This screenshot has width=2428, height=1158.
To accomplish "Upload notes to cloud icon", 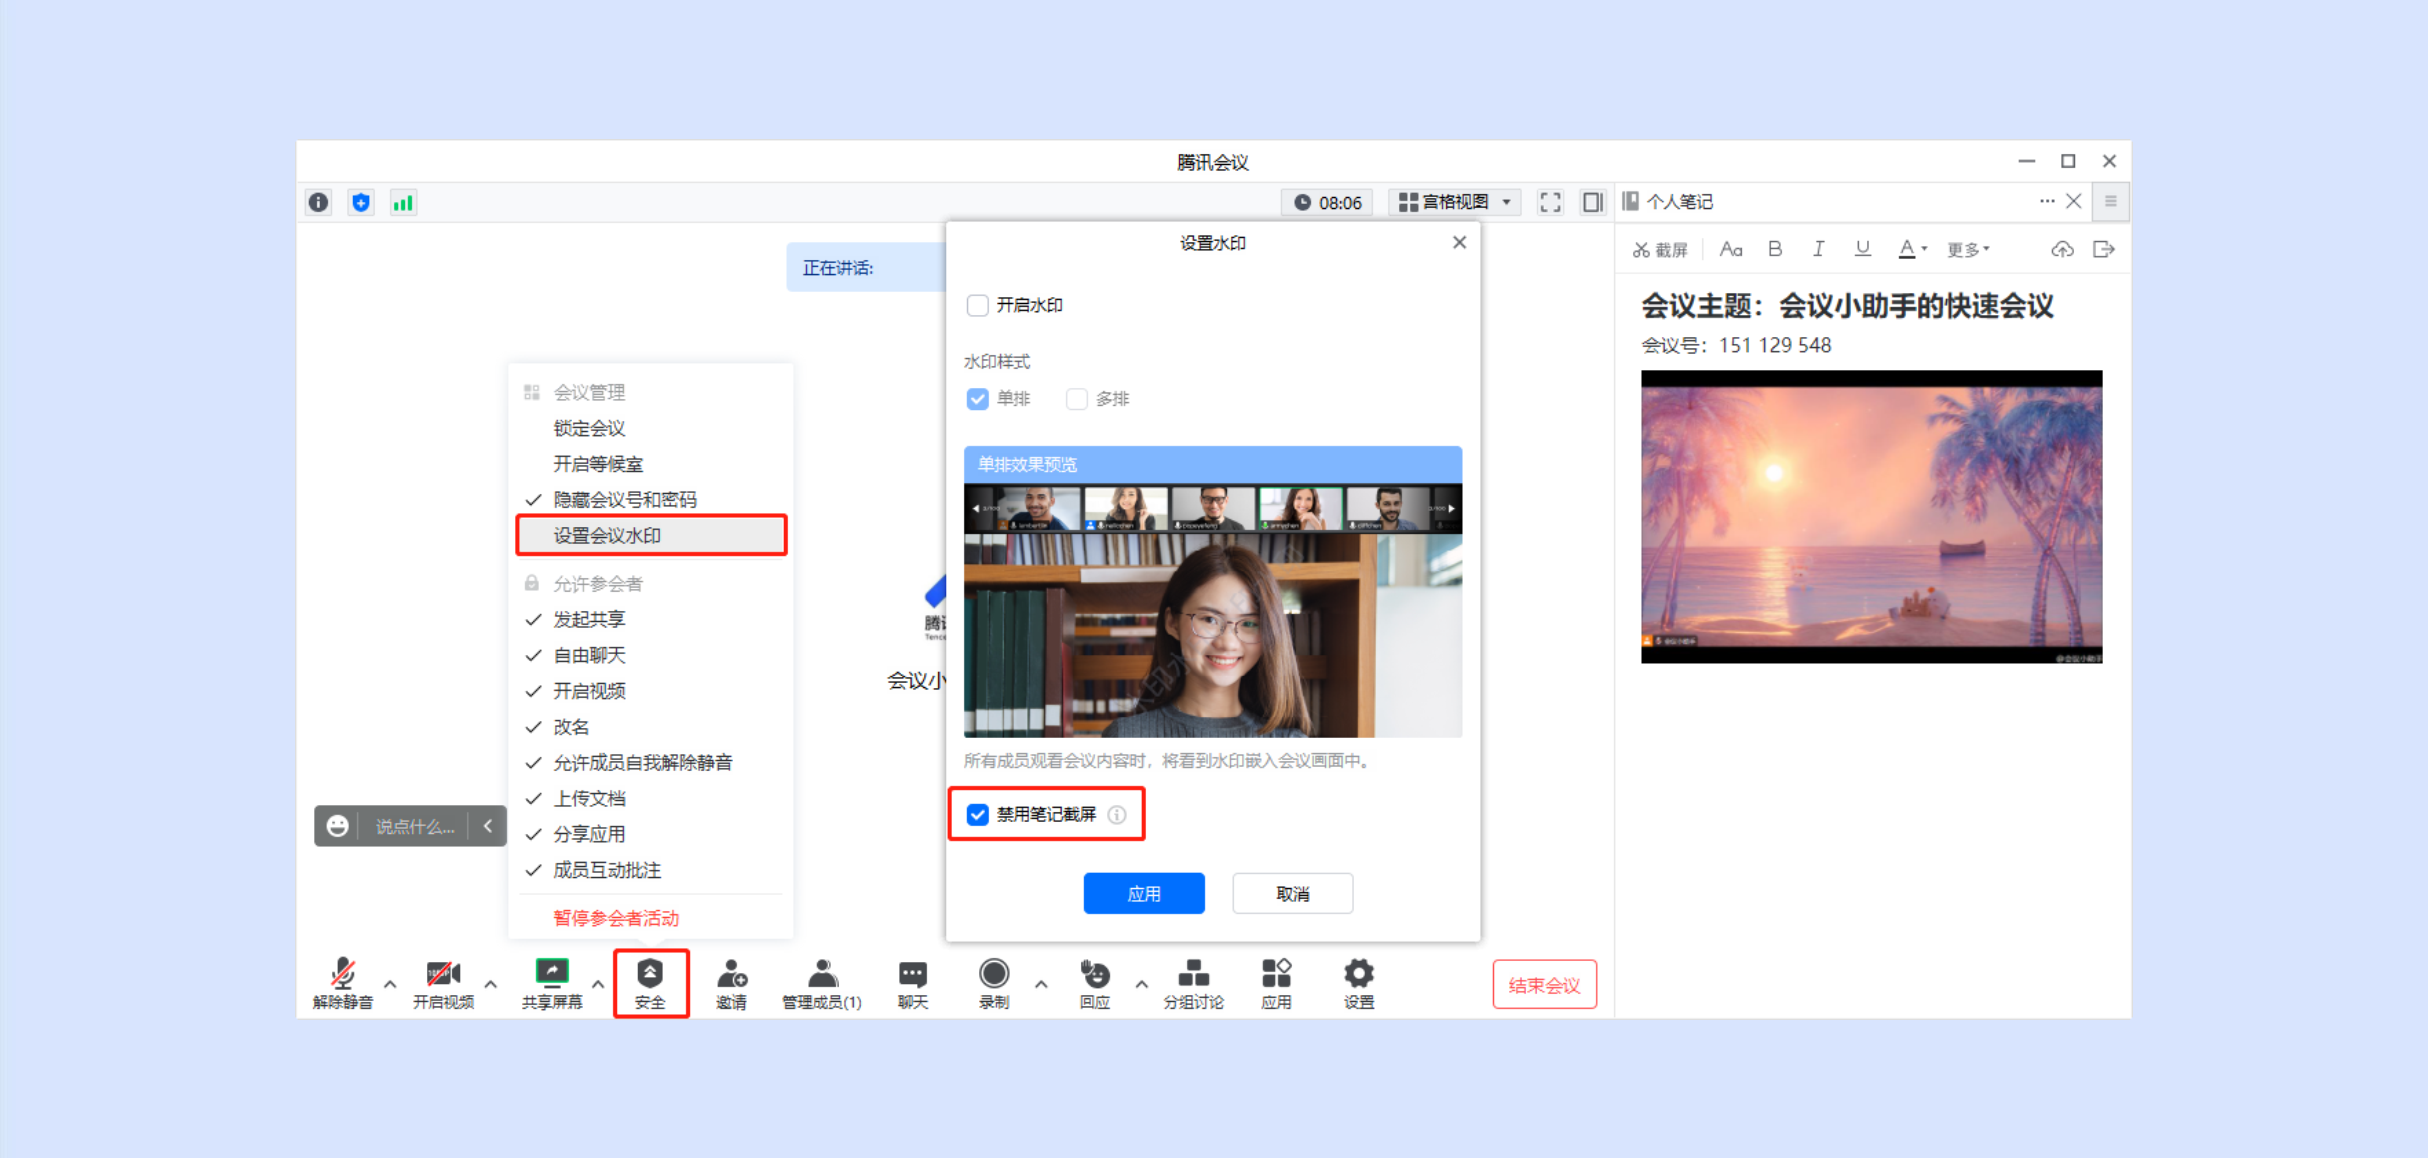I will click(x=2062, y=250).
